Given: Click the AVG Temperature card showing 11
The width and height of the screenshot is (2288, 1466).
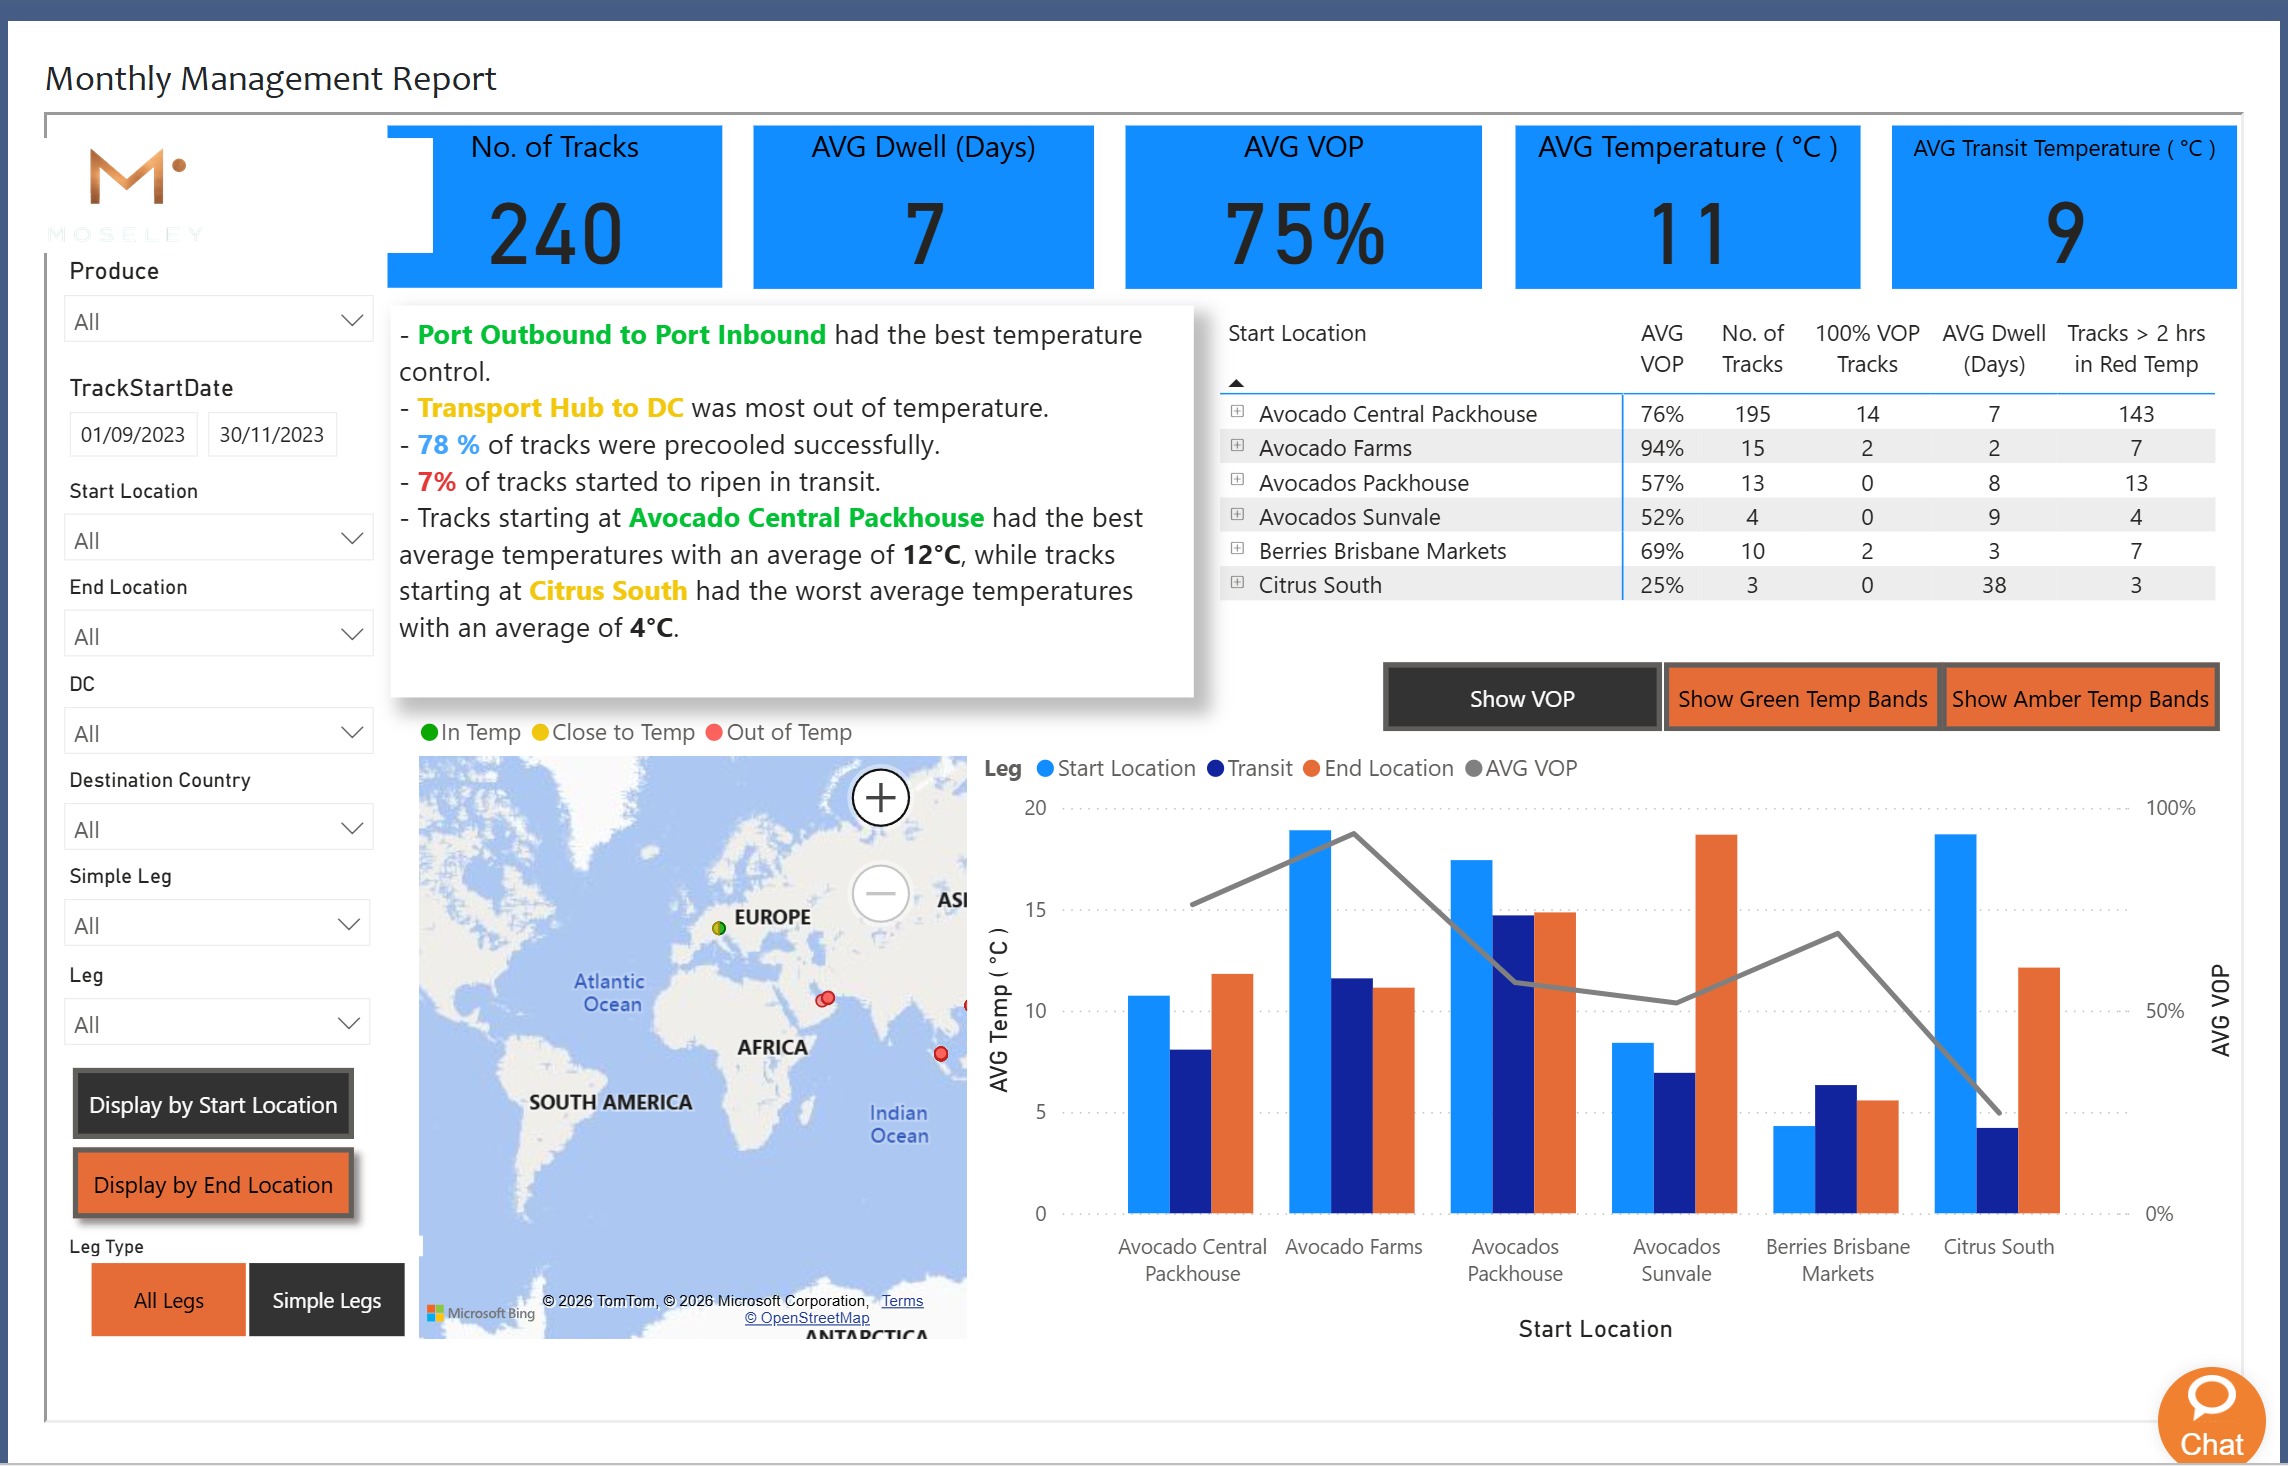Looking at the screenshot, I should tap(1687, 207).
